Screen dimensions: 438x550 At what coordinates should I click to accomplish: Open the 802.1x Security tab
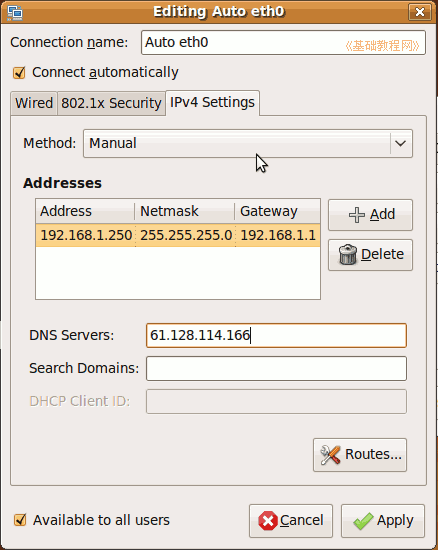pyautogui.click(x=112, y=103)
